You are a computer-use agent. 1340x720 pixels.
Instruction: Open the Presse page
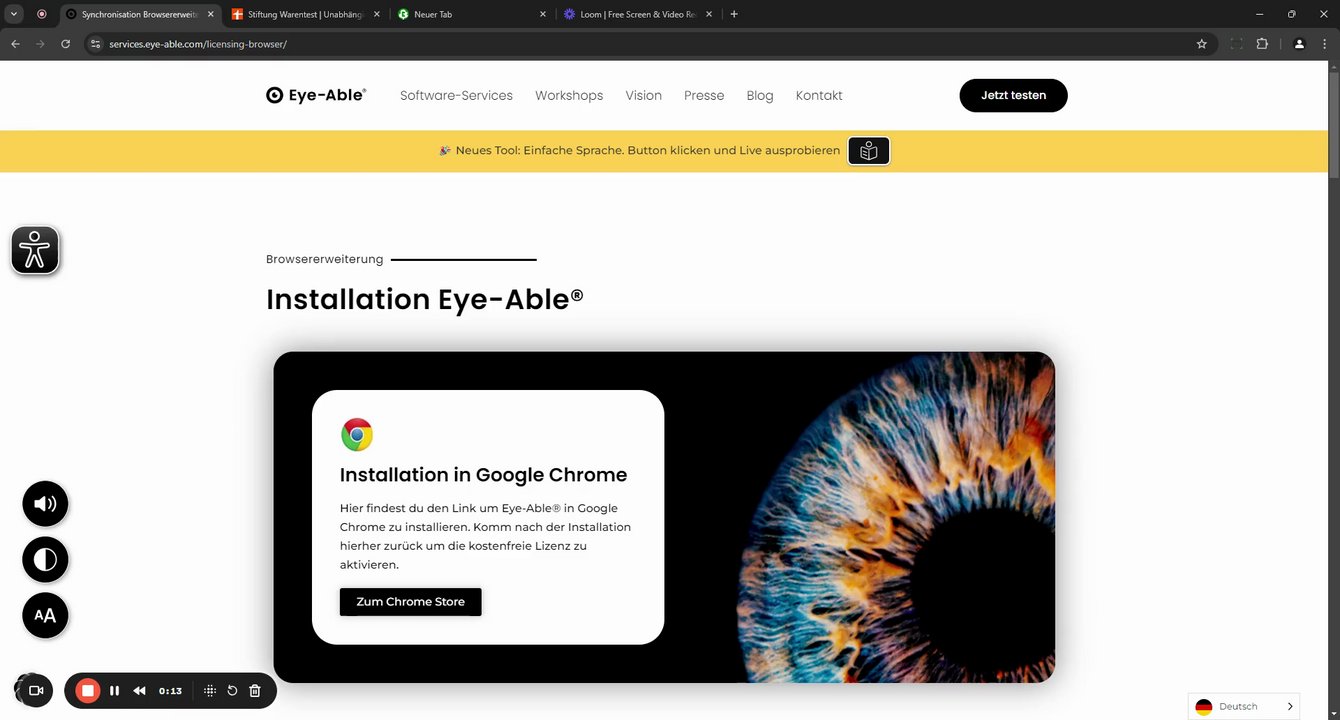[x=704, y=96]
